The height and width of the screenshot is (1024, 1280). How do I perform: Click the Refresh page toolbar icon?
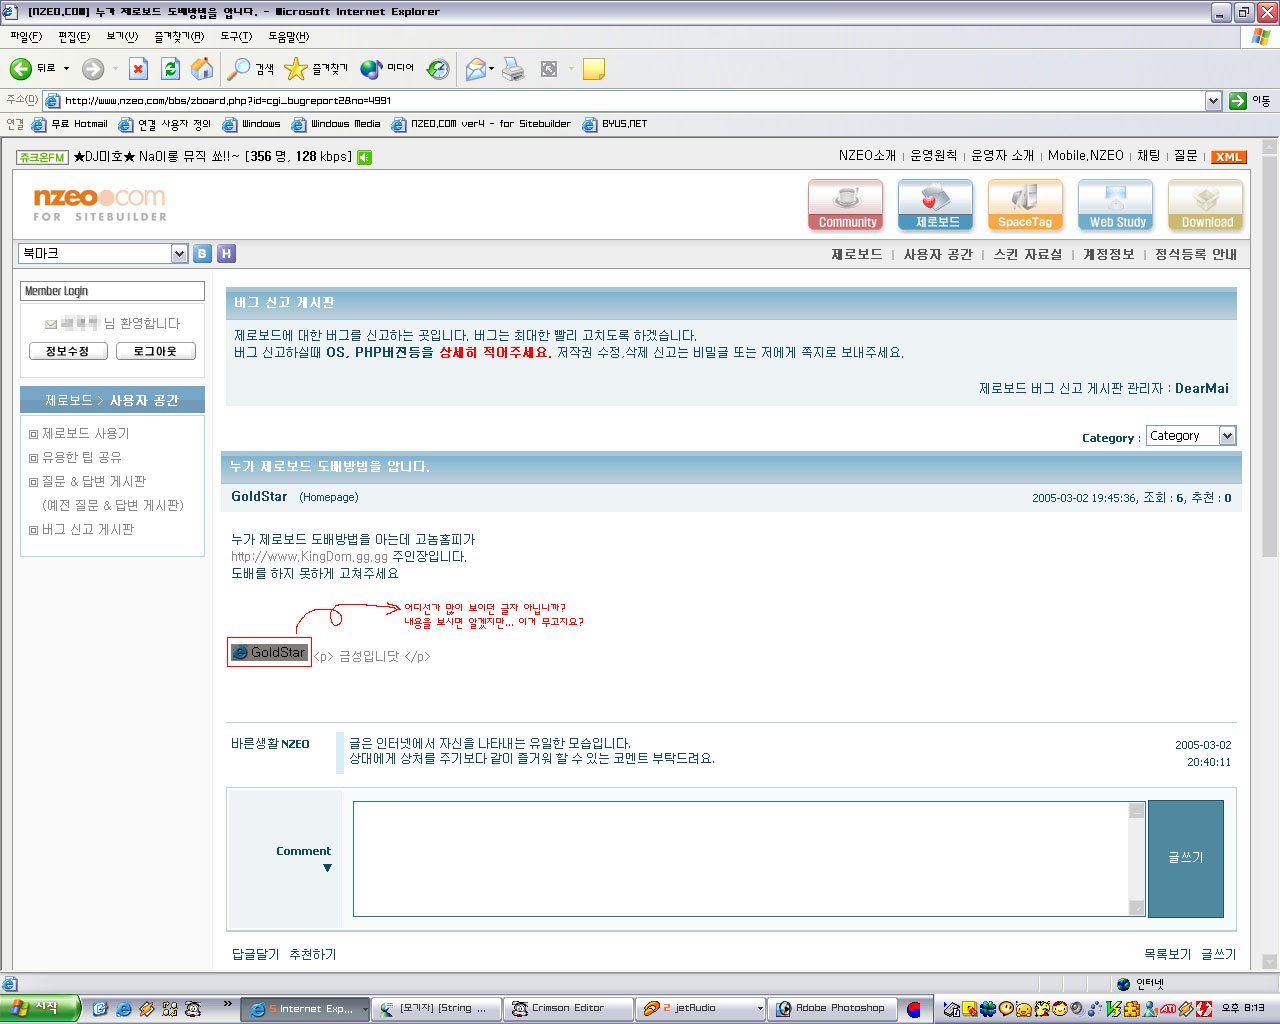pyautogui.click(x=170, y=69)
